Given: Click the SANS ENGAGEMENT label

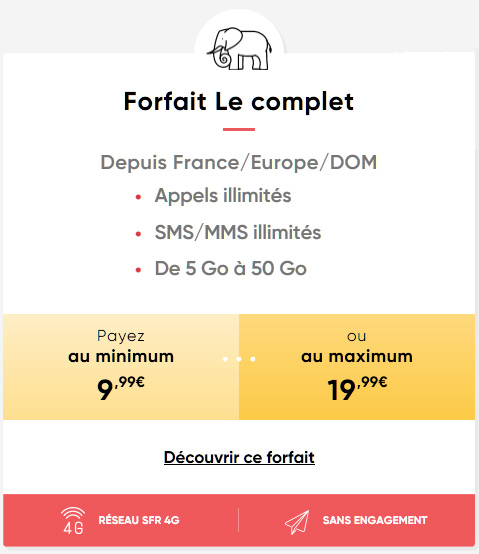Looking at the screenshot, I should (x=375, y=520).
